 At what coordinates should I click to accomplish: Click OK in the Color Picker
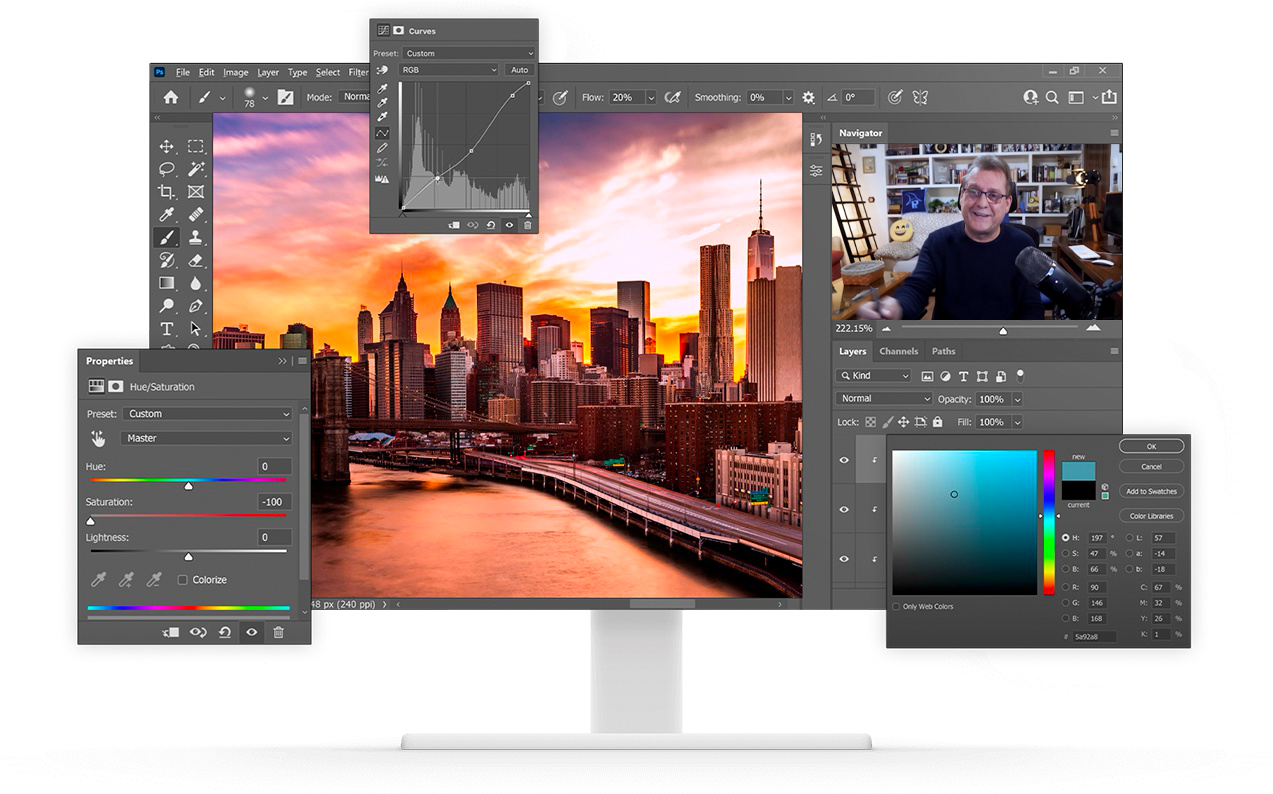click(x=1151, y=447)
